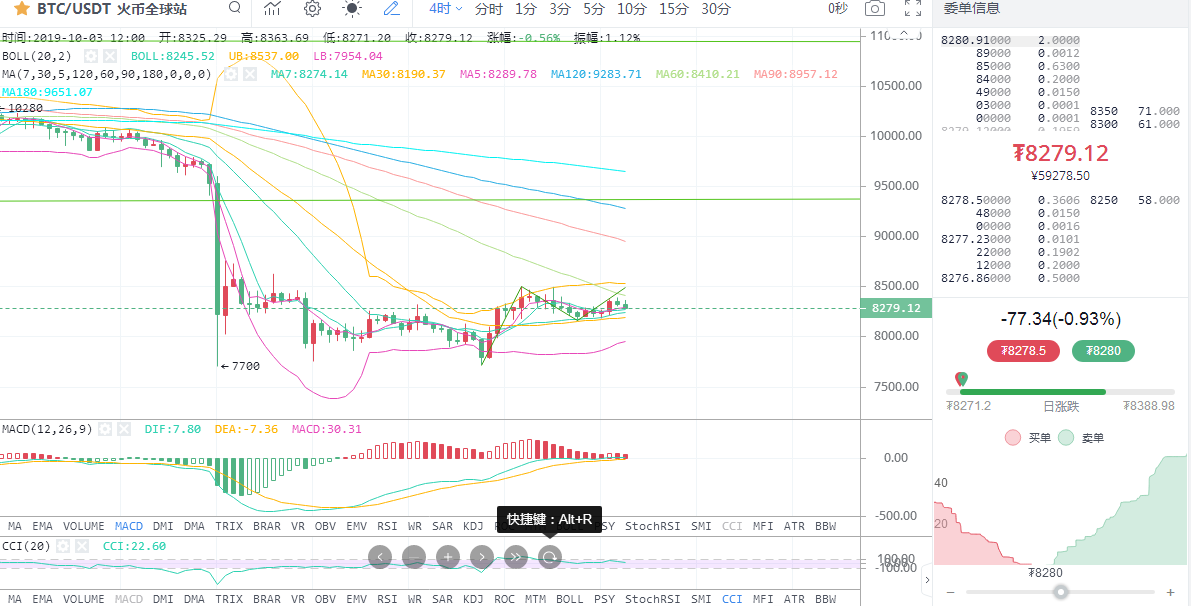Choose ATR in bottom indicator row

coord(795,599)
